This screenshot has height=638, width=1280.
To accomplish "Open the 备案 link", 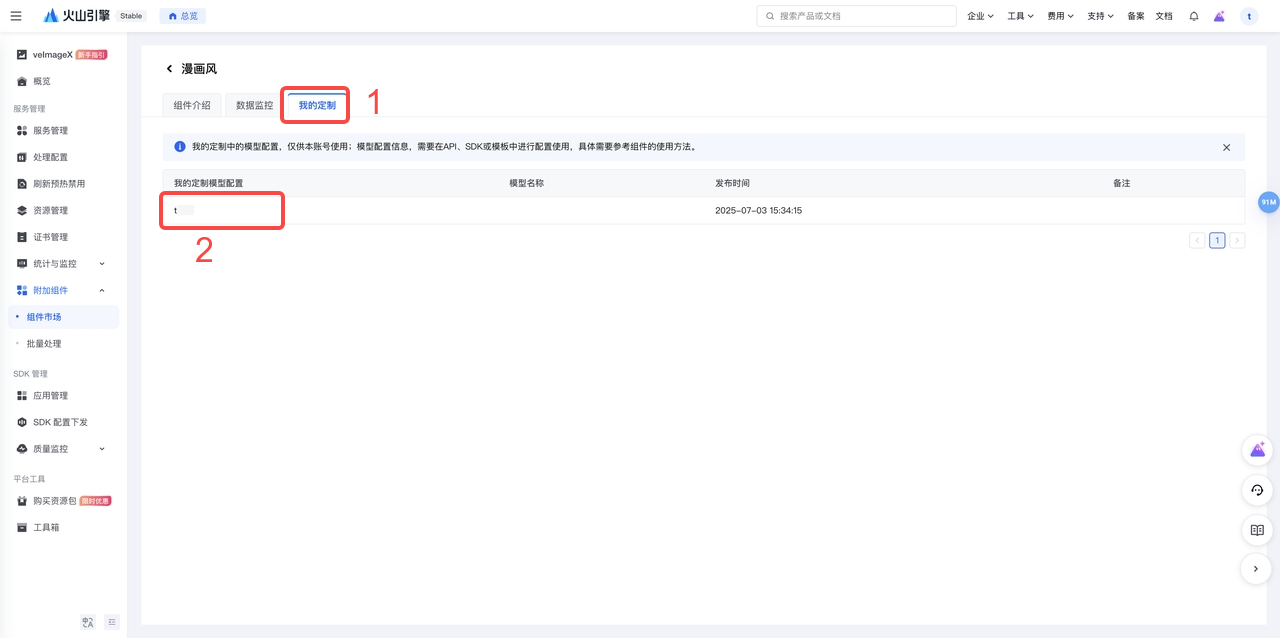I will tap(1136, 16).
